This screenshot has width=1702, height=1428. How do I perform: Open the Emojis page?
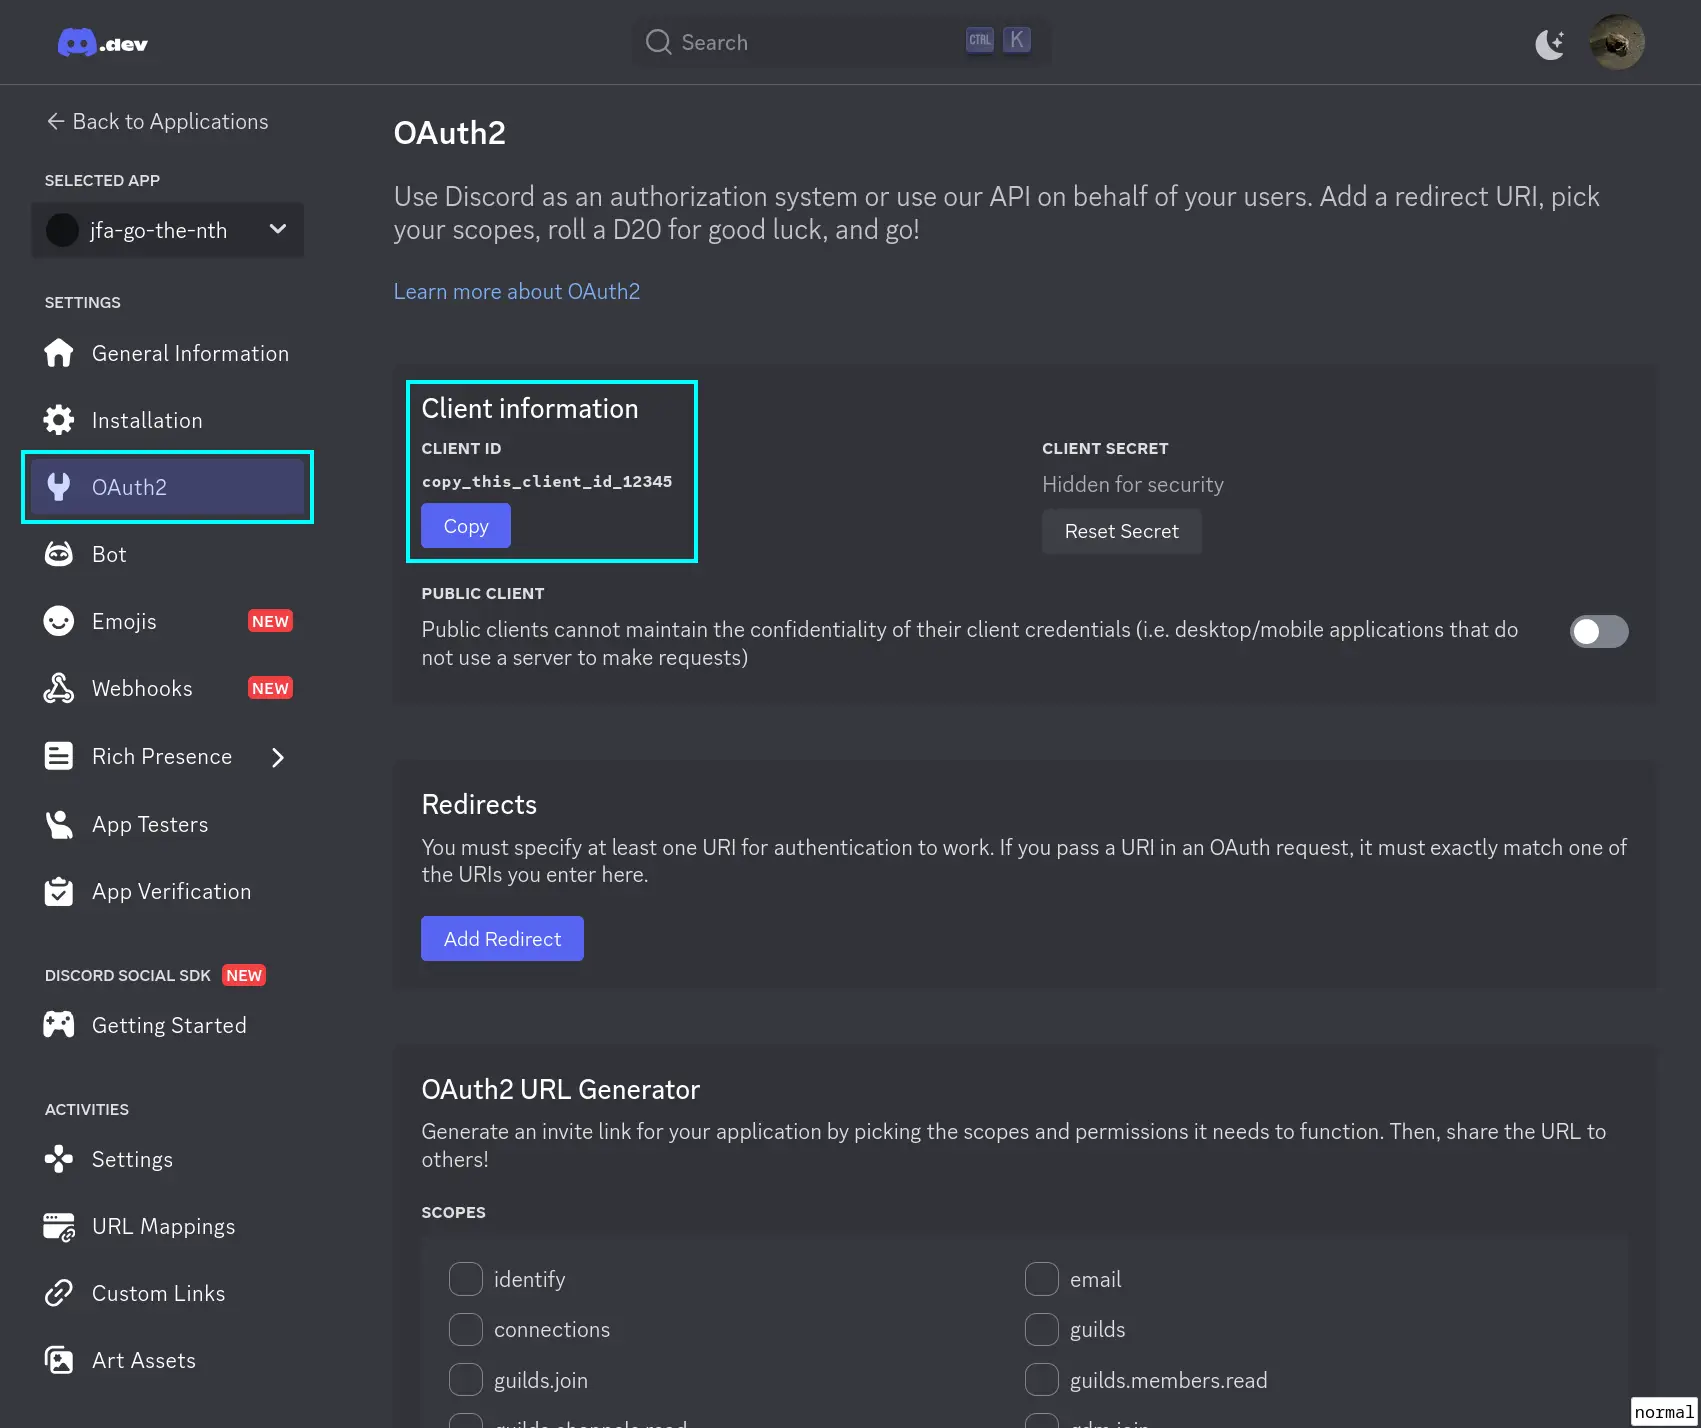tap(168, 621)
